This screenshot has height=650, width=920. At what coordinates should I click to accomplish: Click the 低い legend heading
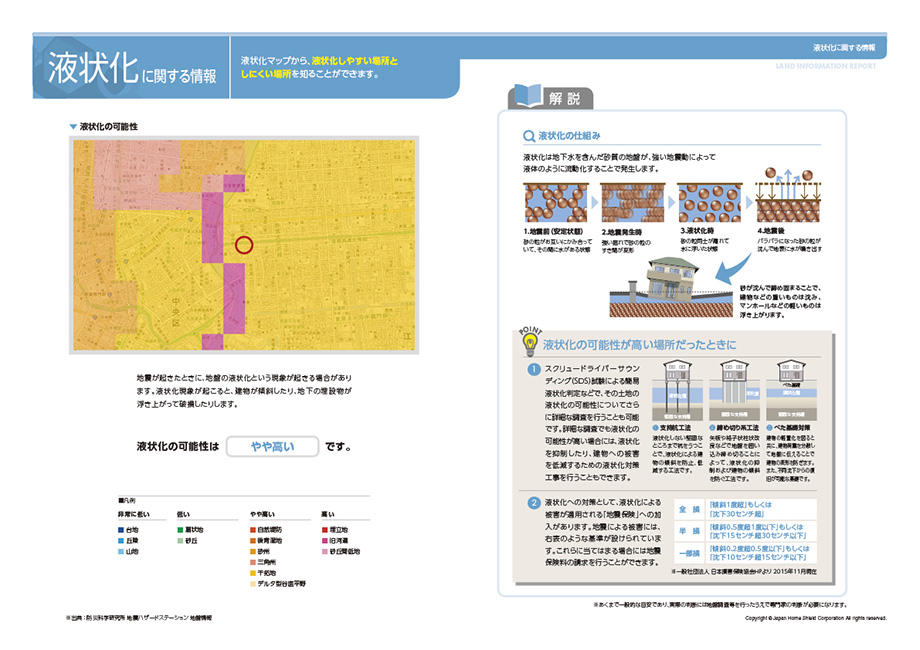pyautogui.click(x=184, y=514)
